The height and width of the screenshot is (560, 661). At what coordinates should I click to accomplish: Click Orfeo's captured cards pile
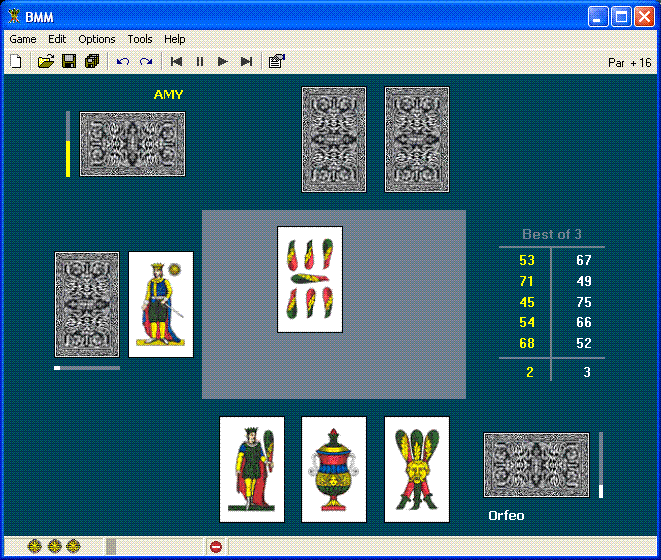(x=536, y=465)
